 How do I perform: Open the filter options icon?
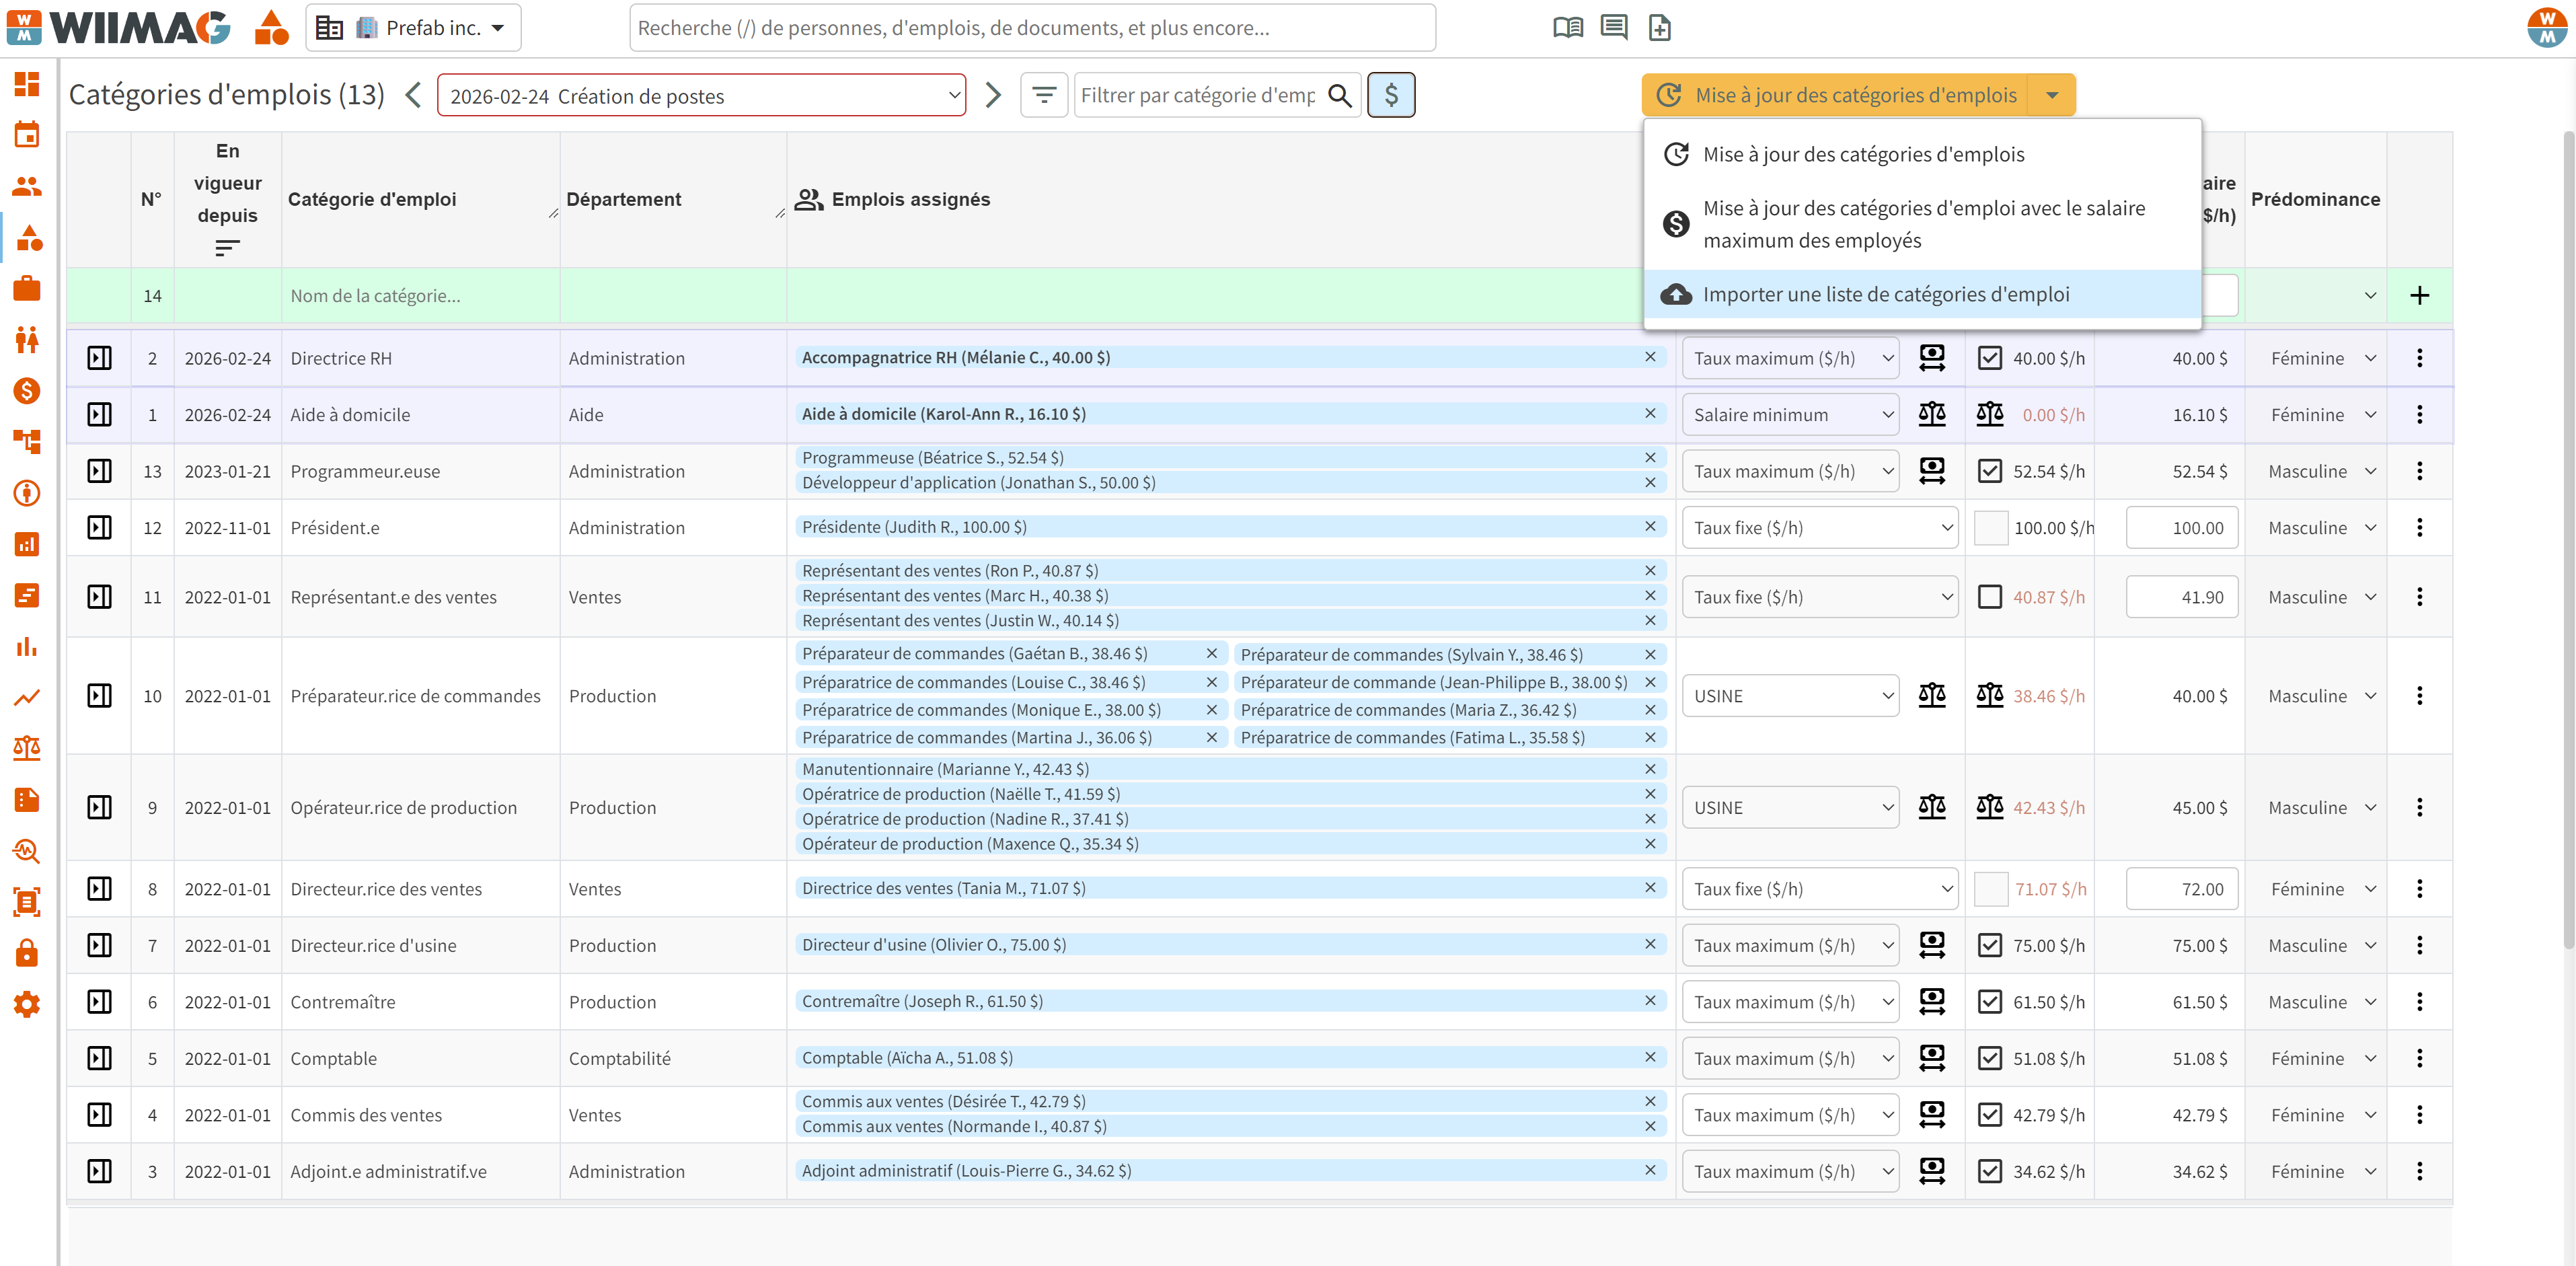point(1043,95)
